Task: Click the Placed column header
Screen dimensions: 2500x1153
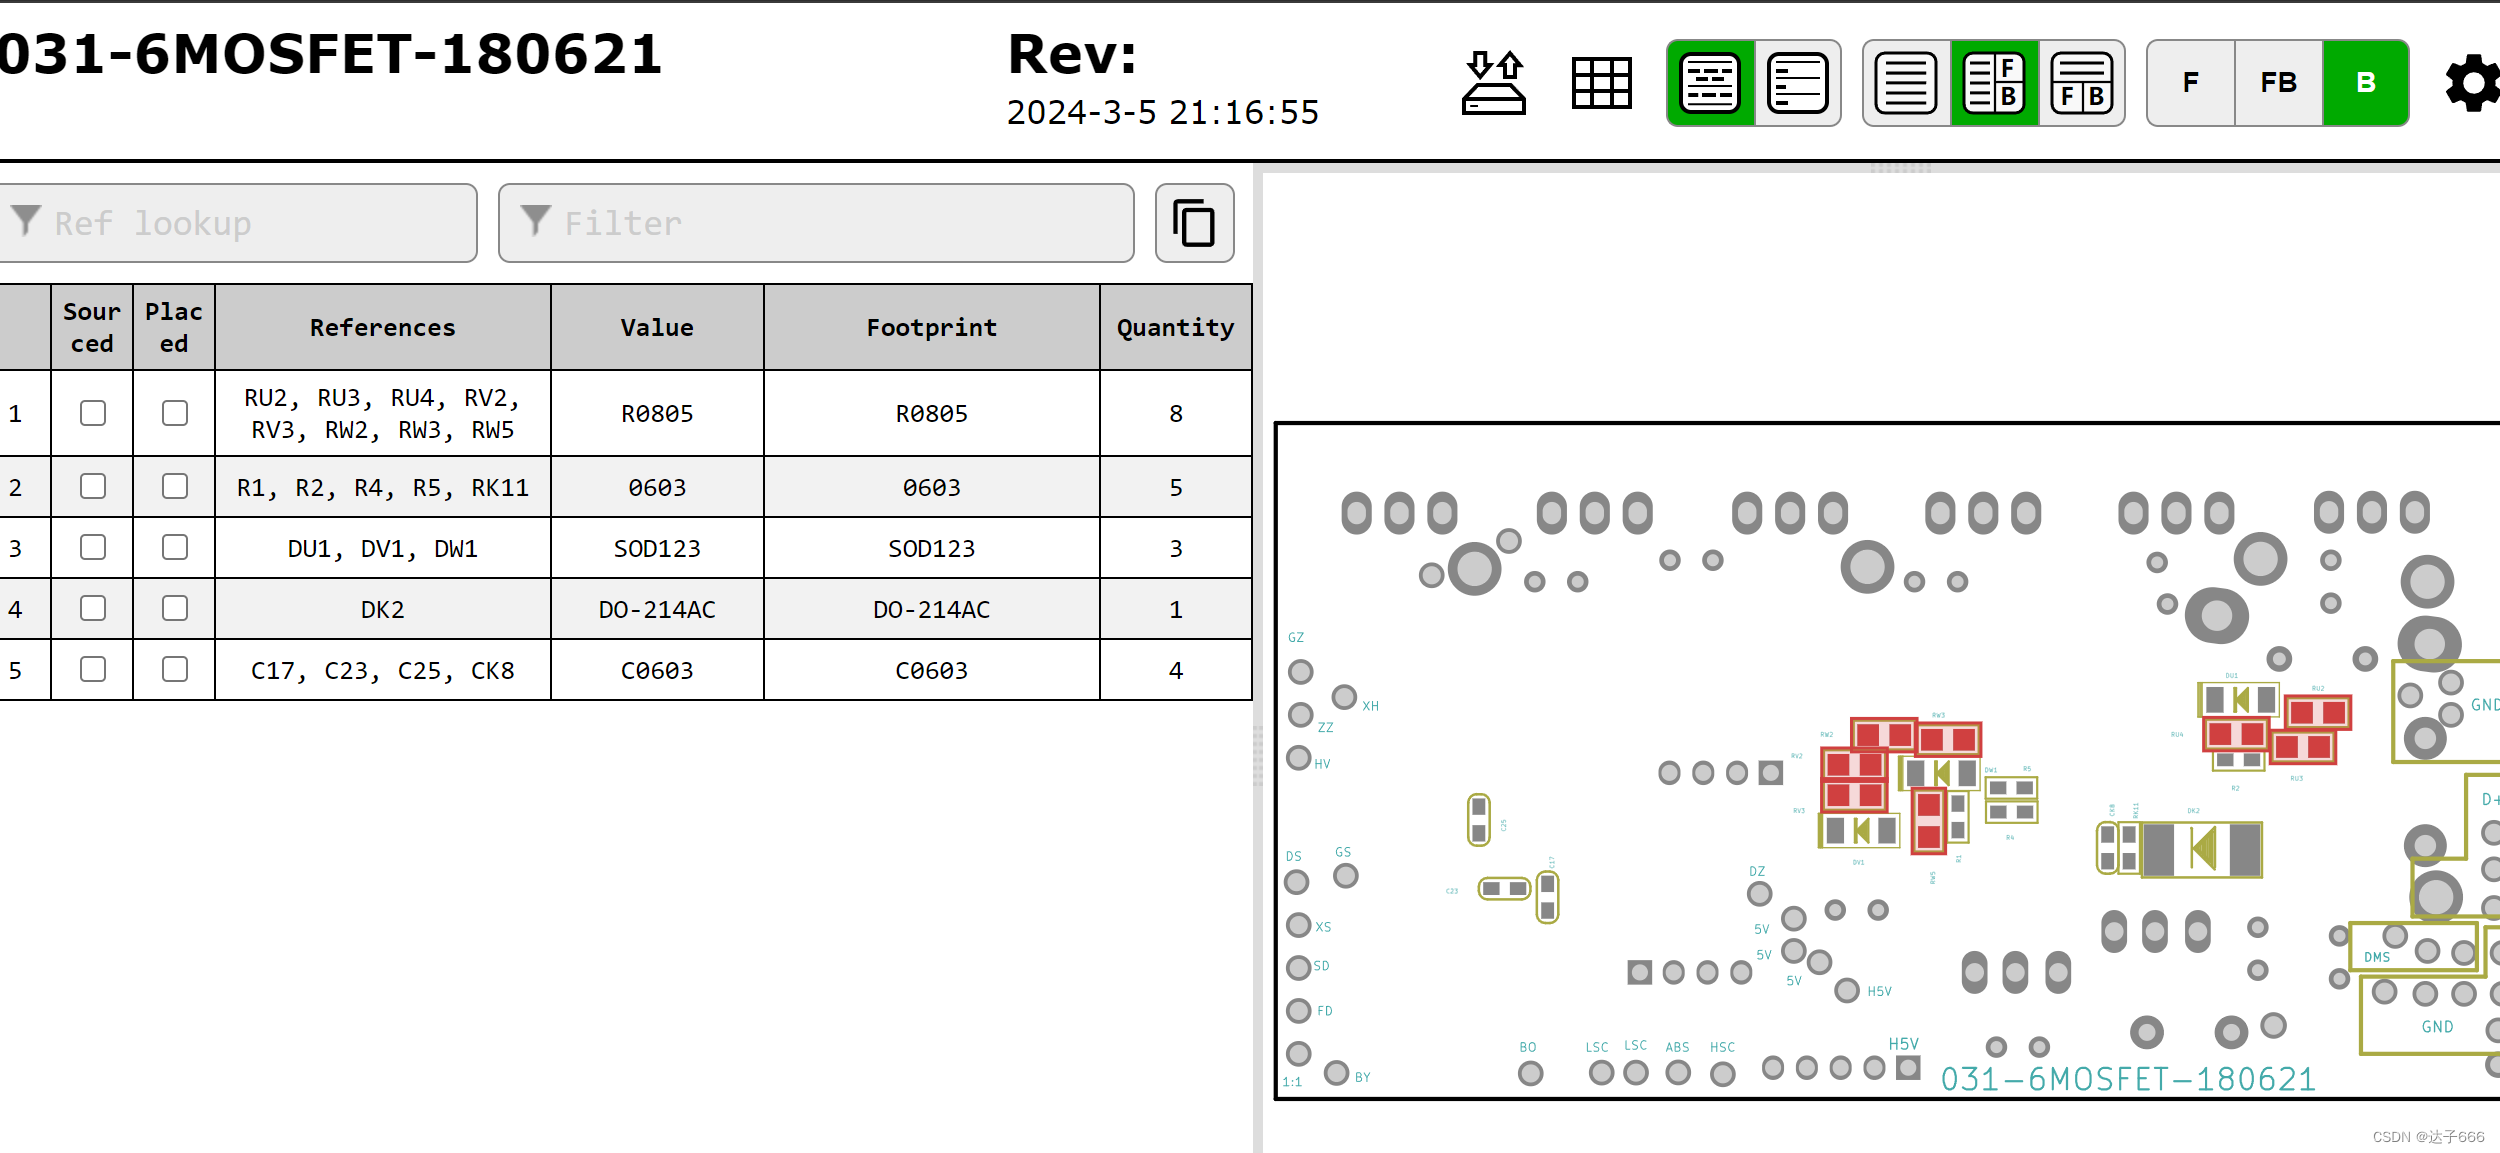Action: (x=174, y=327)
